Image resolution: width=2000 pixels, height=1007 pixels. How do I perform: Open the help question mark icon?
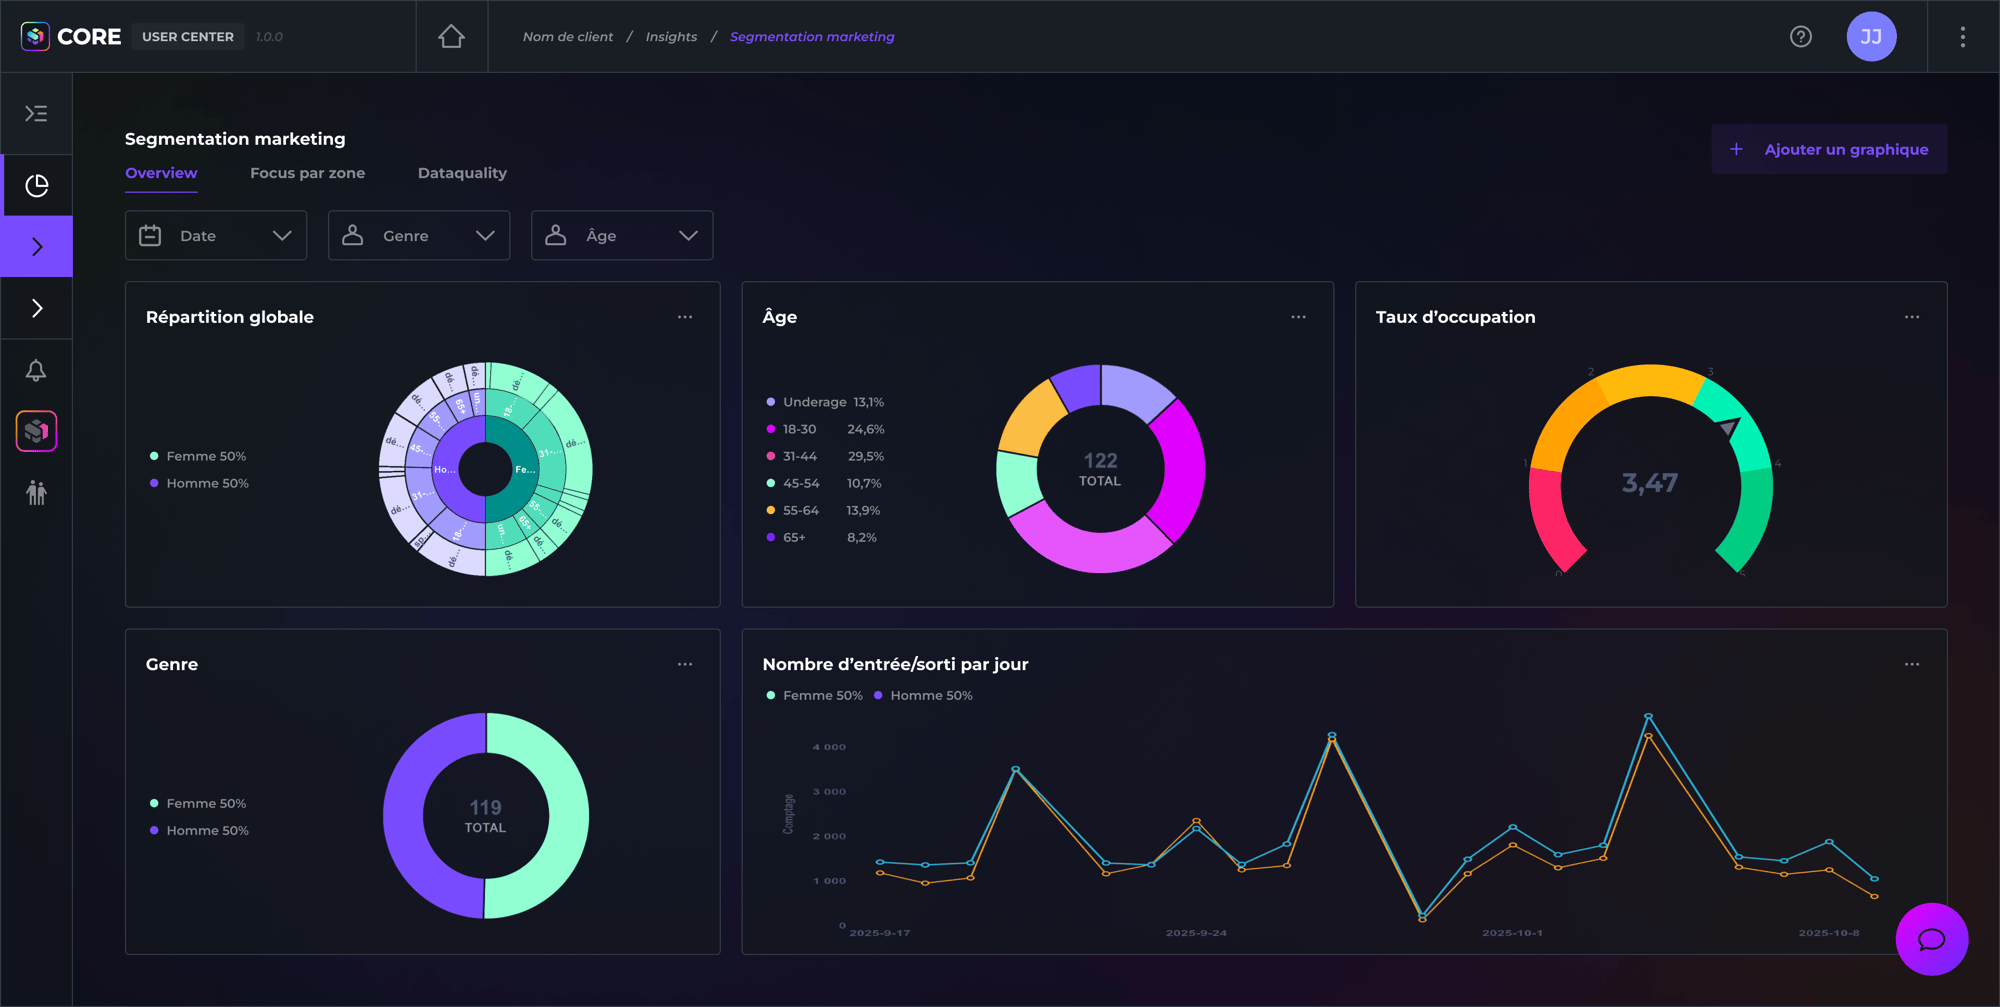pos(1800,37)
